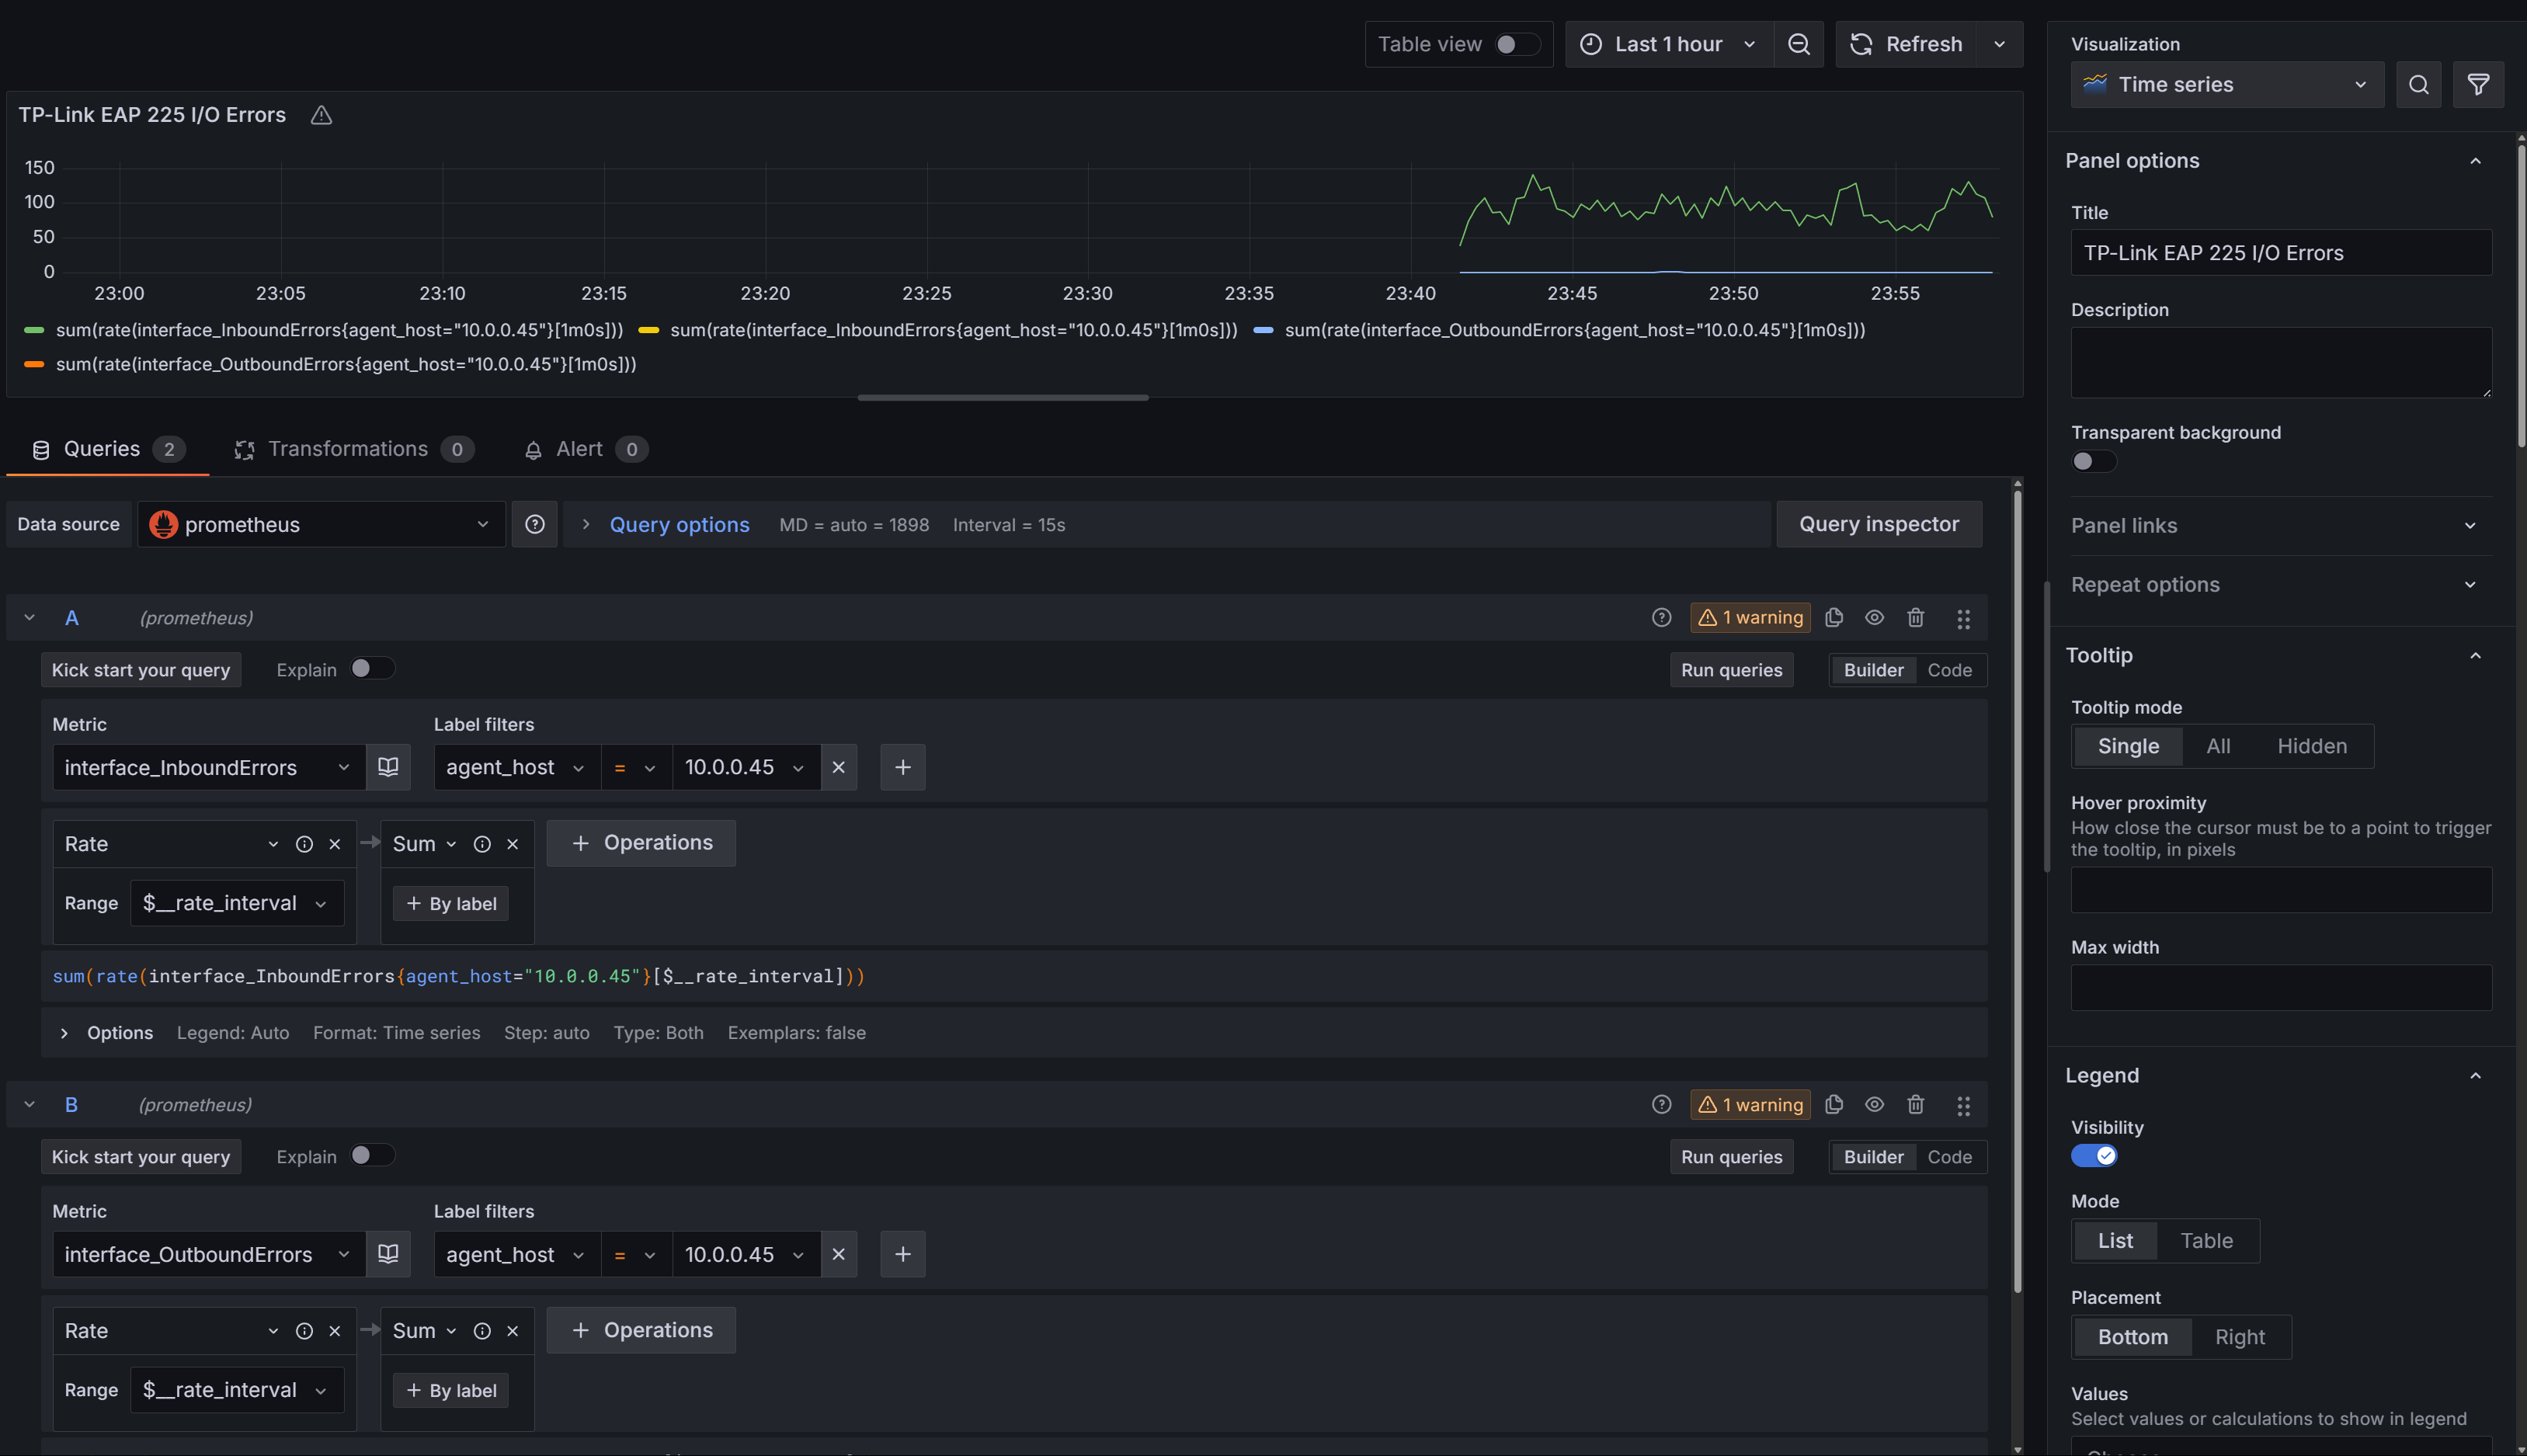Click the panel warning triangle icon
This screenshot has height=1456, width=2527.
[321, 115]
